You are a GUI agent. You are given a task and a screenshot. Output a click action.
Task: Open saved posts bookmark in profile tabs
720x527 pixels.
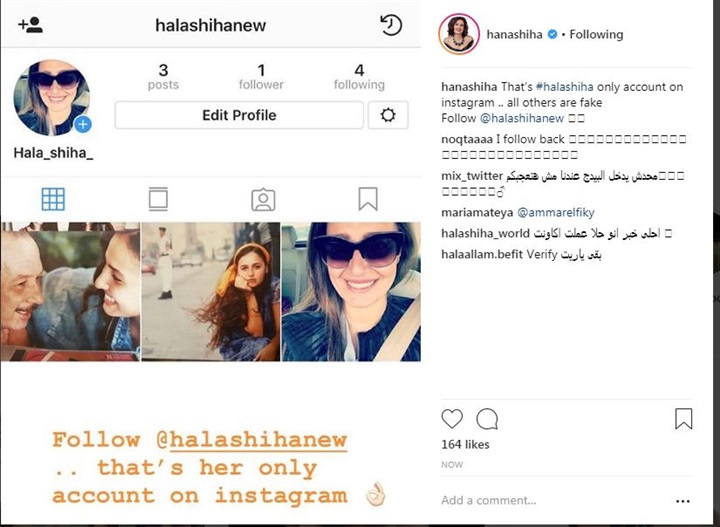[368, 199]
